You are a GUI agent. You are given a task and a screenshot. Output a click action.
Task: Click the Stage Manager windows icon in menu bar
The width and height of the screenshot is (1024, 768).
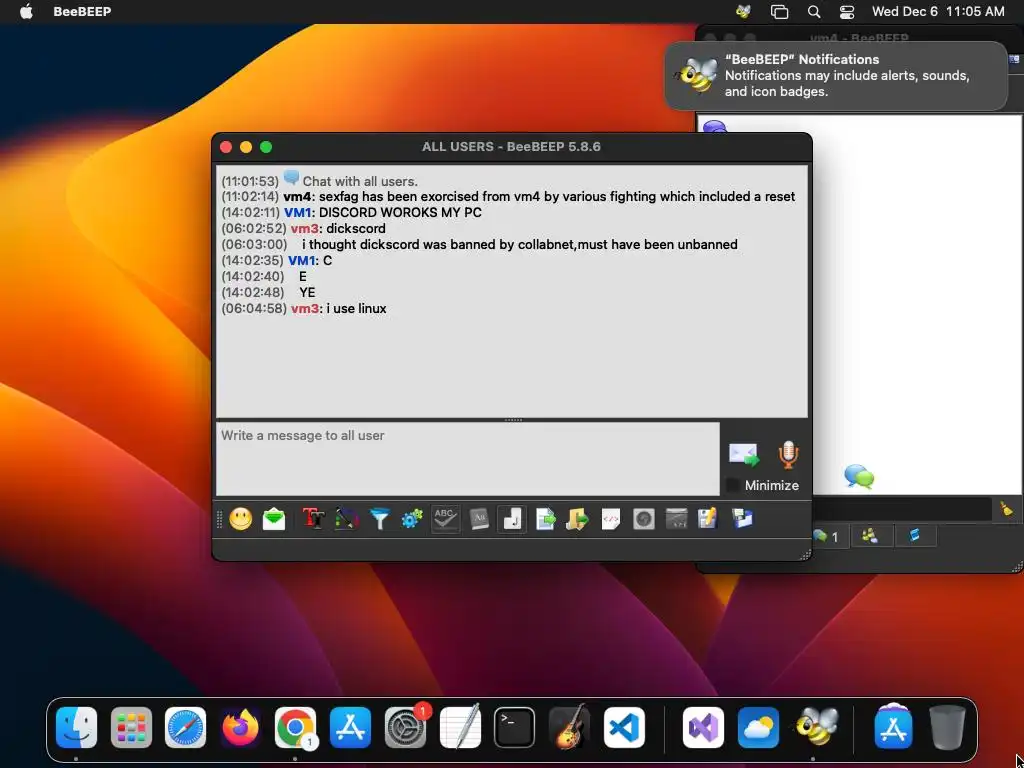(x=779, y=11)
